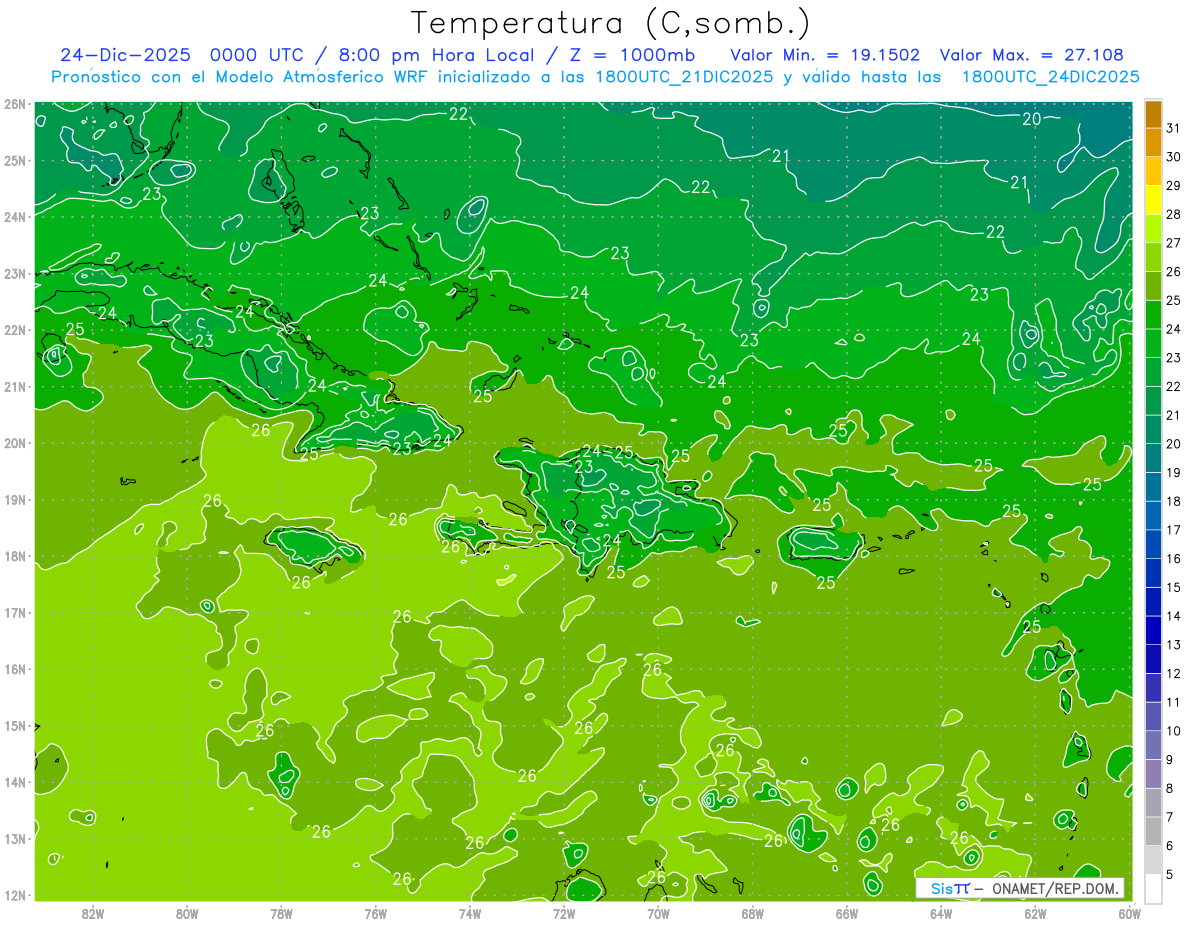Click the color scale label 10
The image size is (1200, 927).
click(1173, 731)
